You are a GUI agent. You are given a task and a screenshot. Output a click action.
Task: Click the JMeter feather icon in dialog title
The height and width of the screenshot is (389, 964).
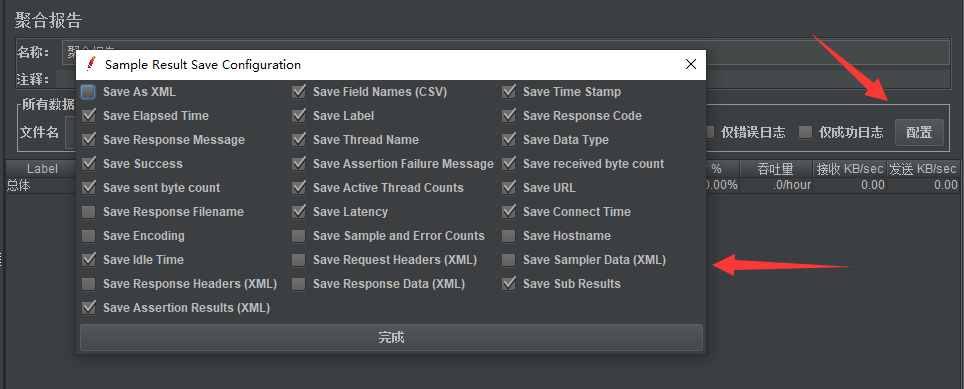92,64
